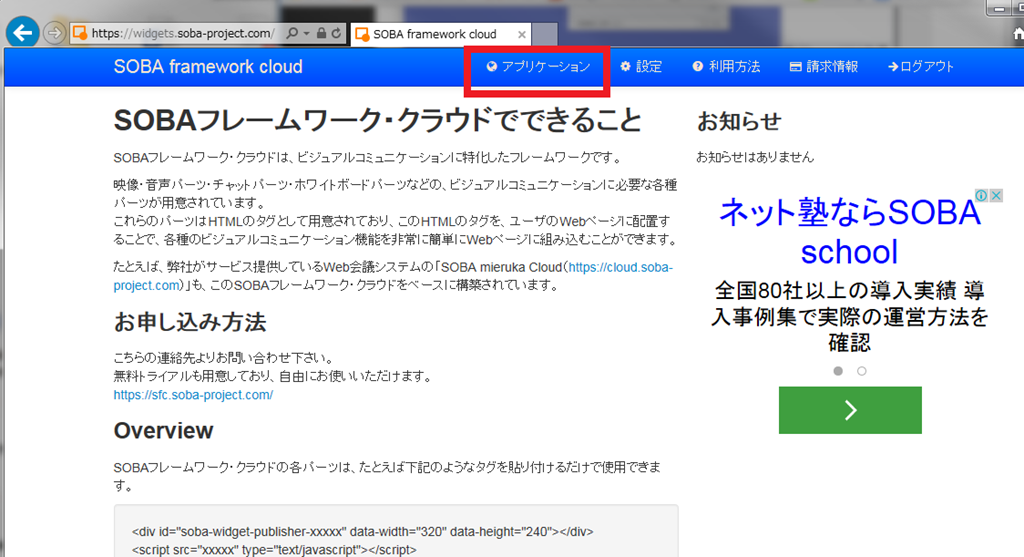Click the ad info icon
Image resolution: width=1024 pixels, height=557 pixels.
(981, 195)
